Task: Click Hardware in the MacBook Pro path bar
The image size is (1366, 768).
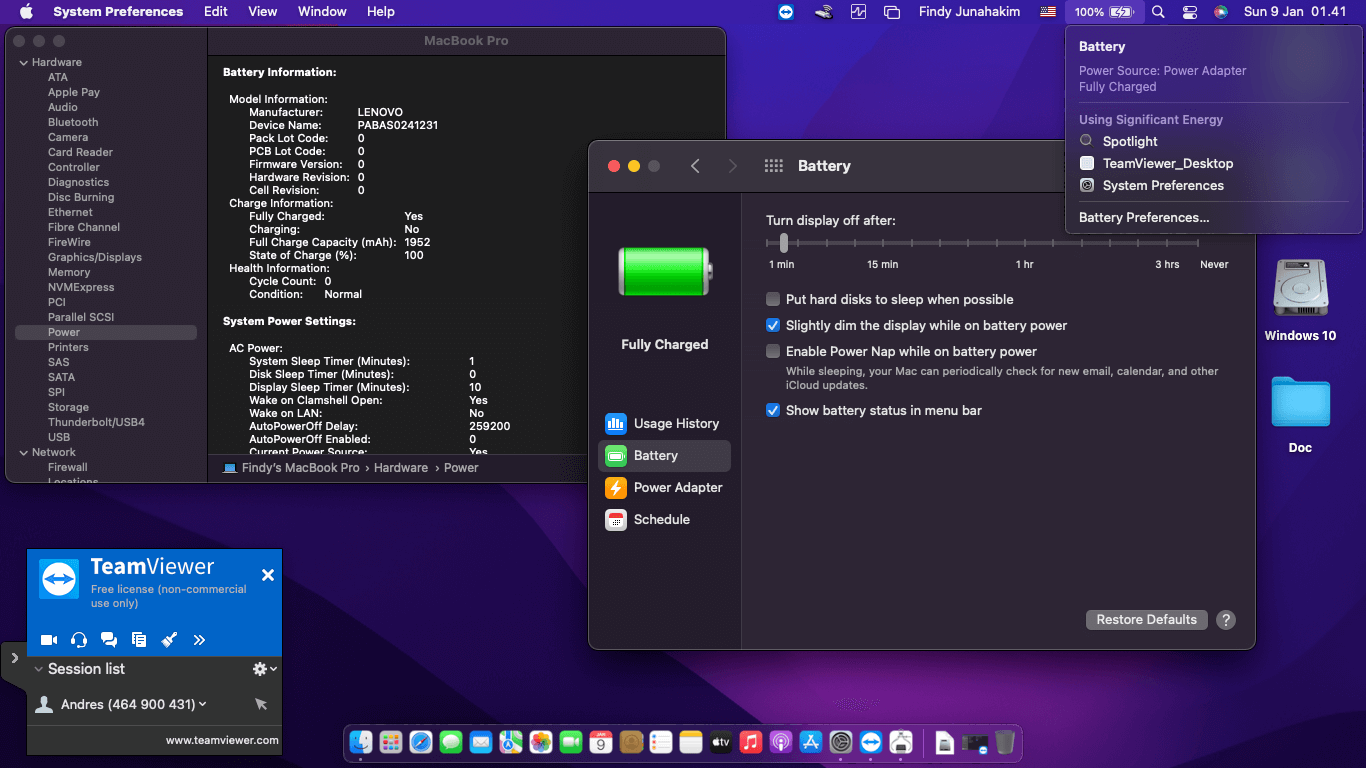Action: click(x=401, y=468)
